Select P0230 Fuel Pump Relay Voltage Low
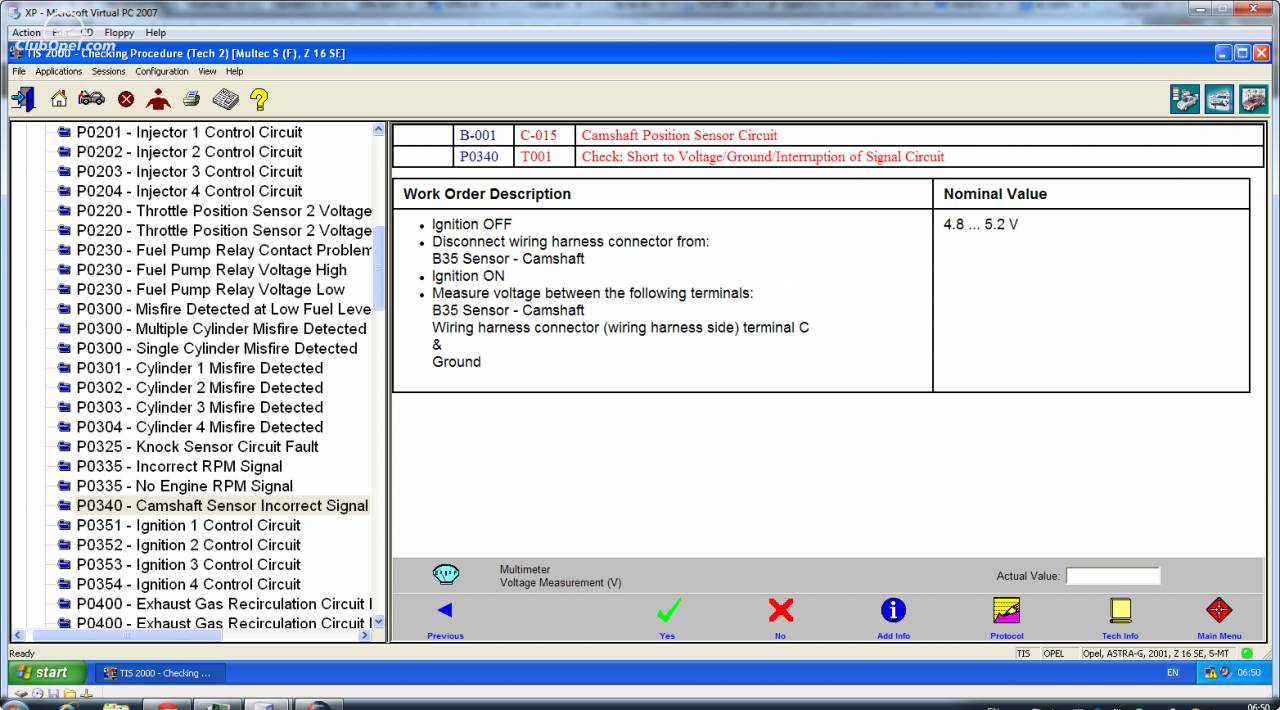The height and width of the screenshot is (710, 1280). [210, 290]
